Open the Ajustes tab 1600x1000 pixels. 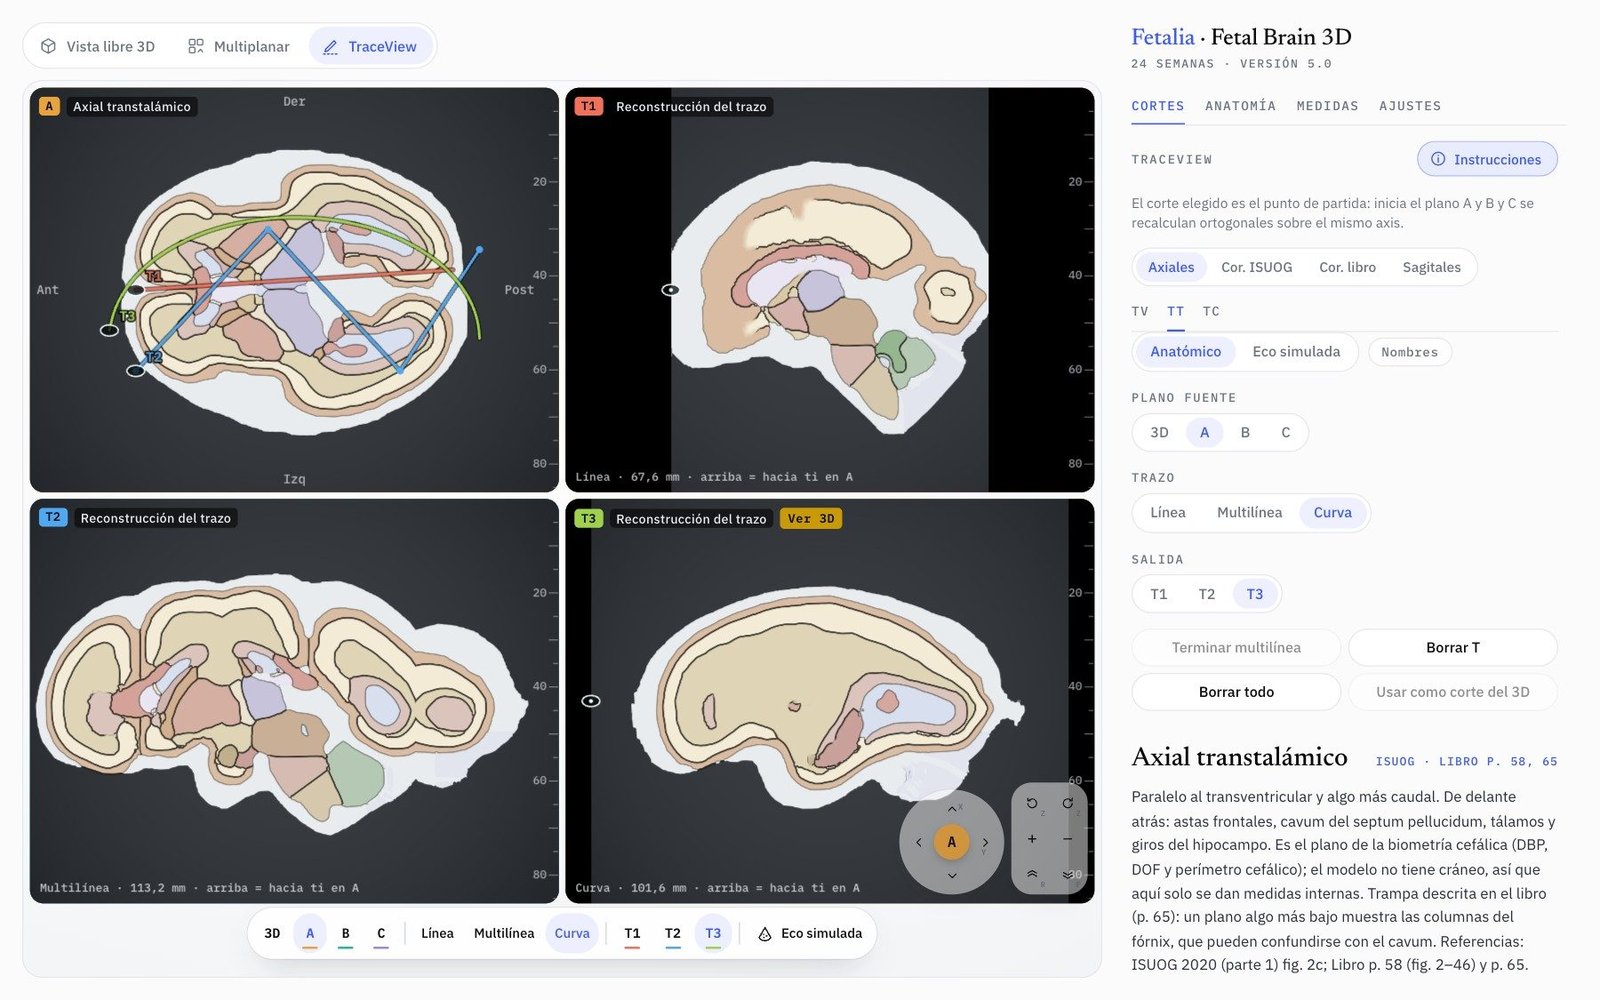tap(1410, 106)
